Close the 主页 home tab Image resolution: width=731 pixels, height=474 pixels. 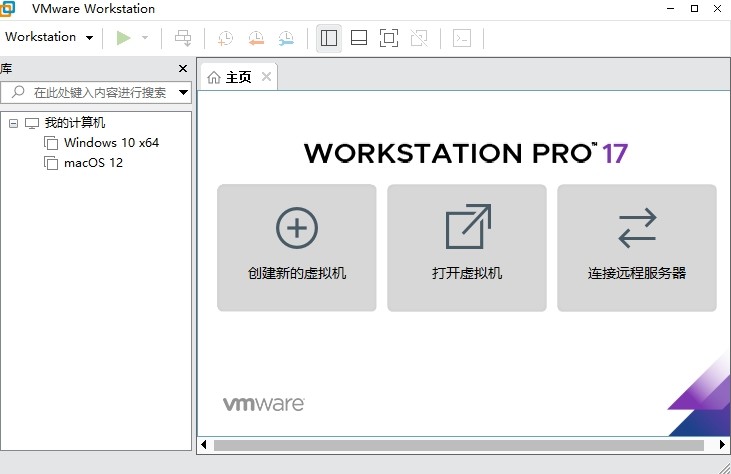point(266,76)
